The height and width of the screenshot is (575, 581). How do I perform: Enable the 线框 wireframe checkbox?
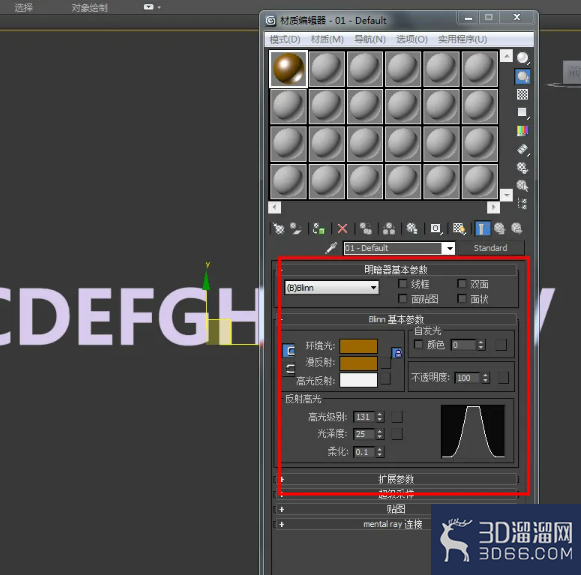pyautogui.click(x=402, y=284)
